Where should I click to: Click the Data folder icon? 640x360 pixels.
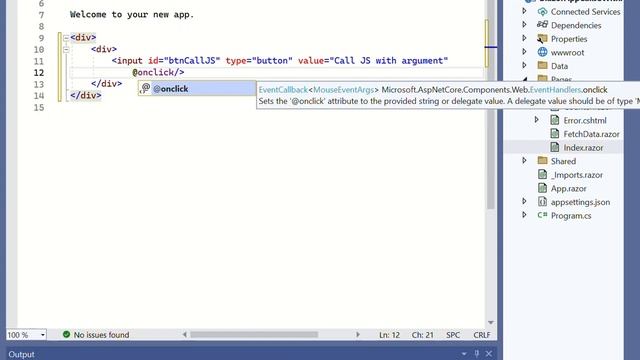(542, 66)
